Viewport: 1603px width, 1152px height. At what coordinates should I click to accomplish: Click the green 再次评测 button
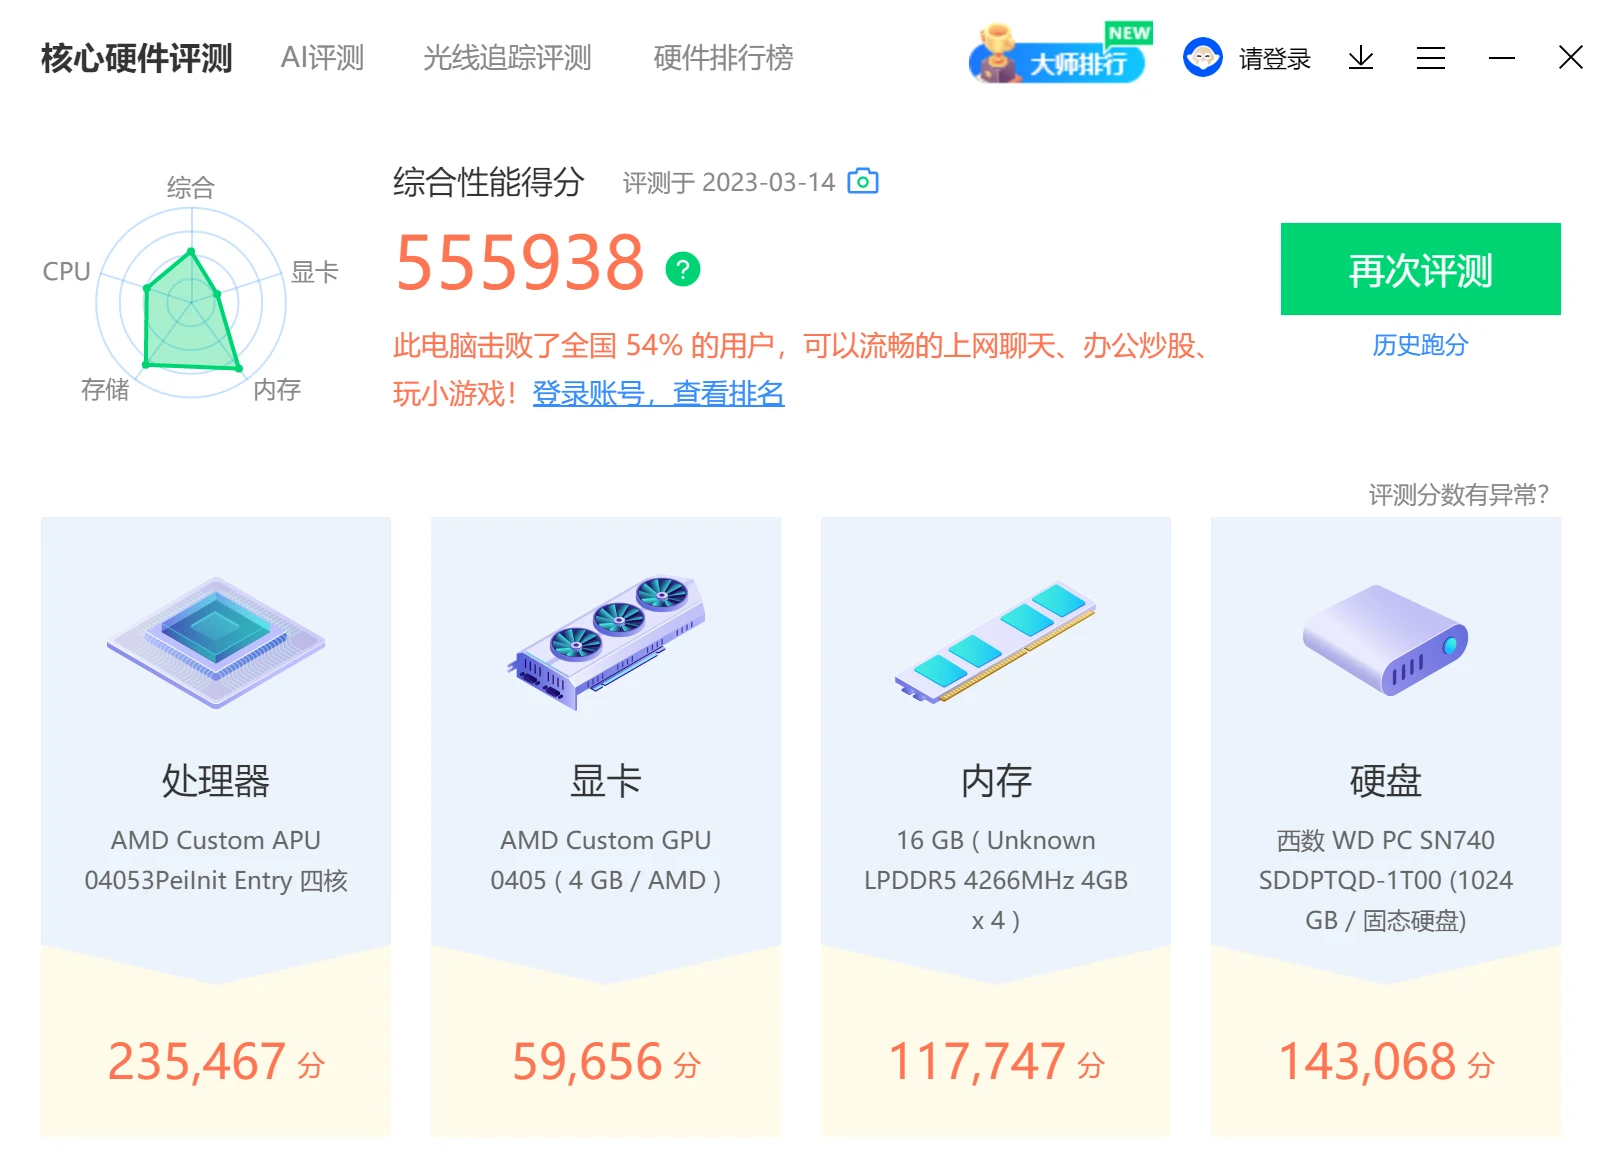tap(1420, 269)
